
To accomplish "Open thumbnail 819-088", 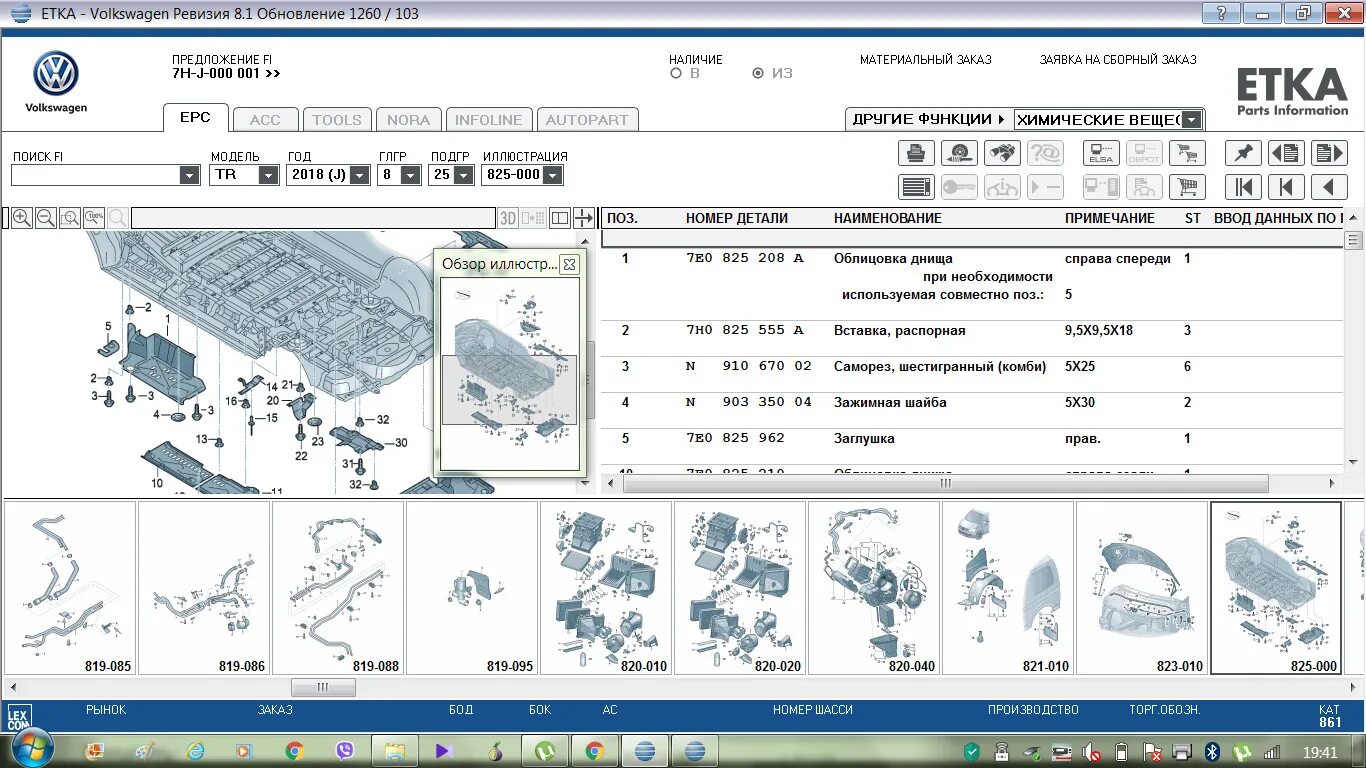I will click(338, 588).
